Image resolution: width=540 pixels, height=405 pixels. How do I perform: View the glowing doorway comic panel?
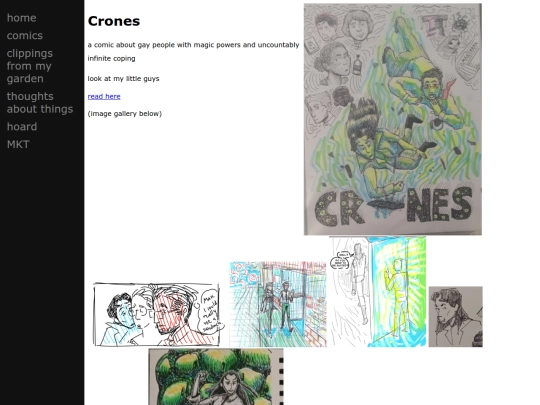pos(377,291)
